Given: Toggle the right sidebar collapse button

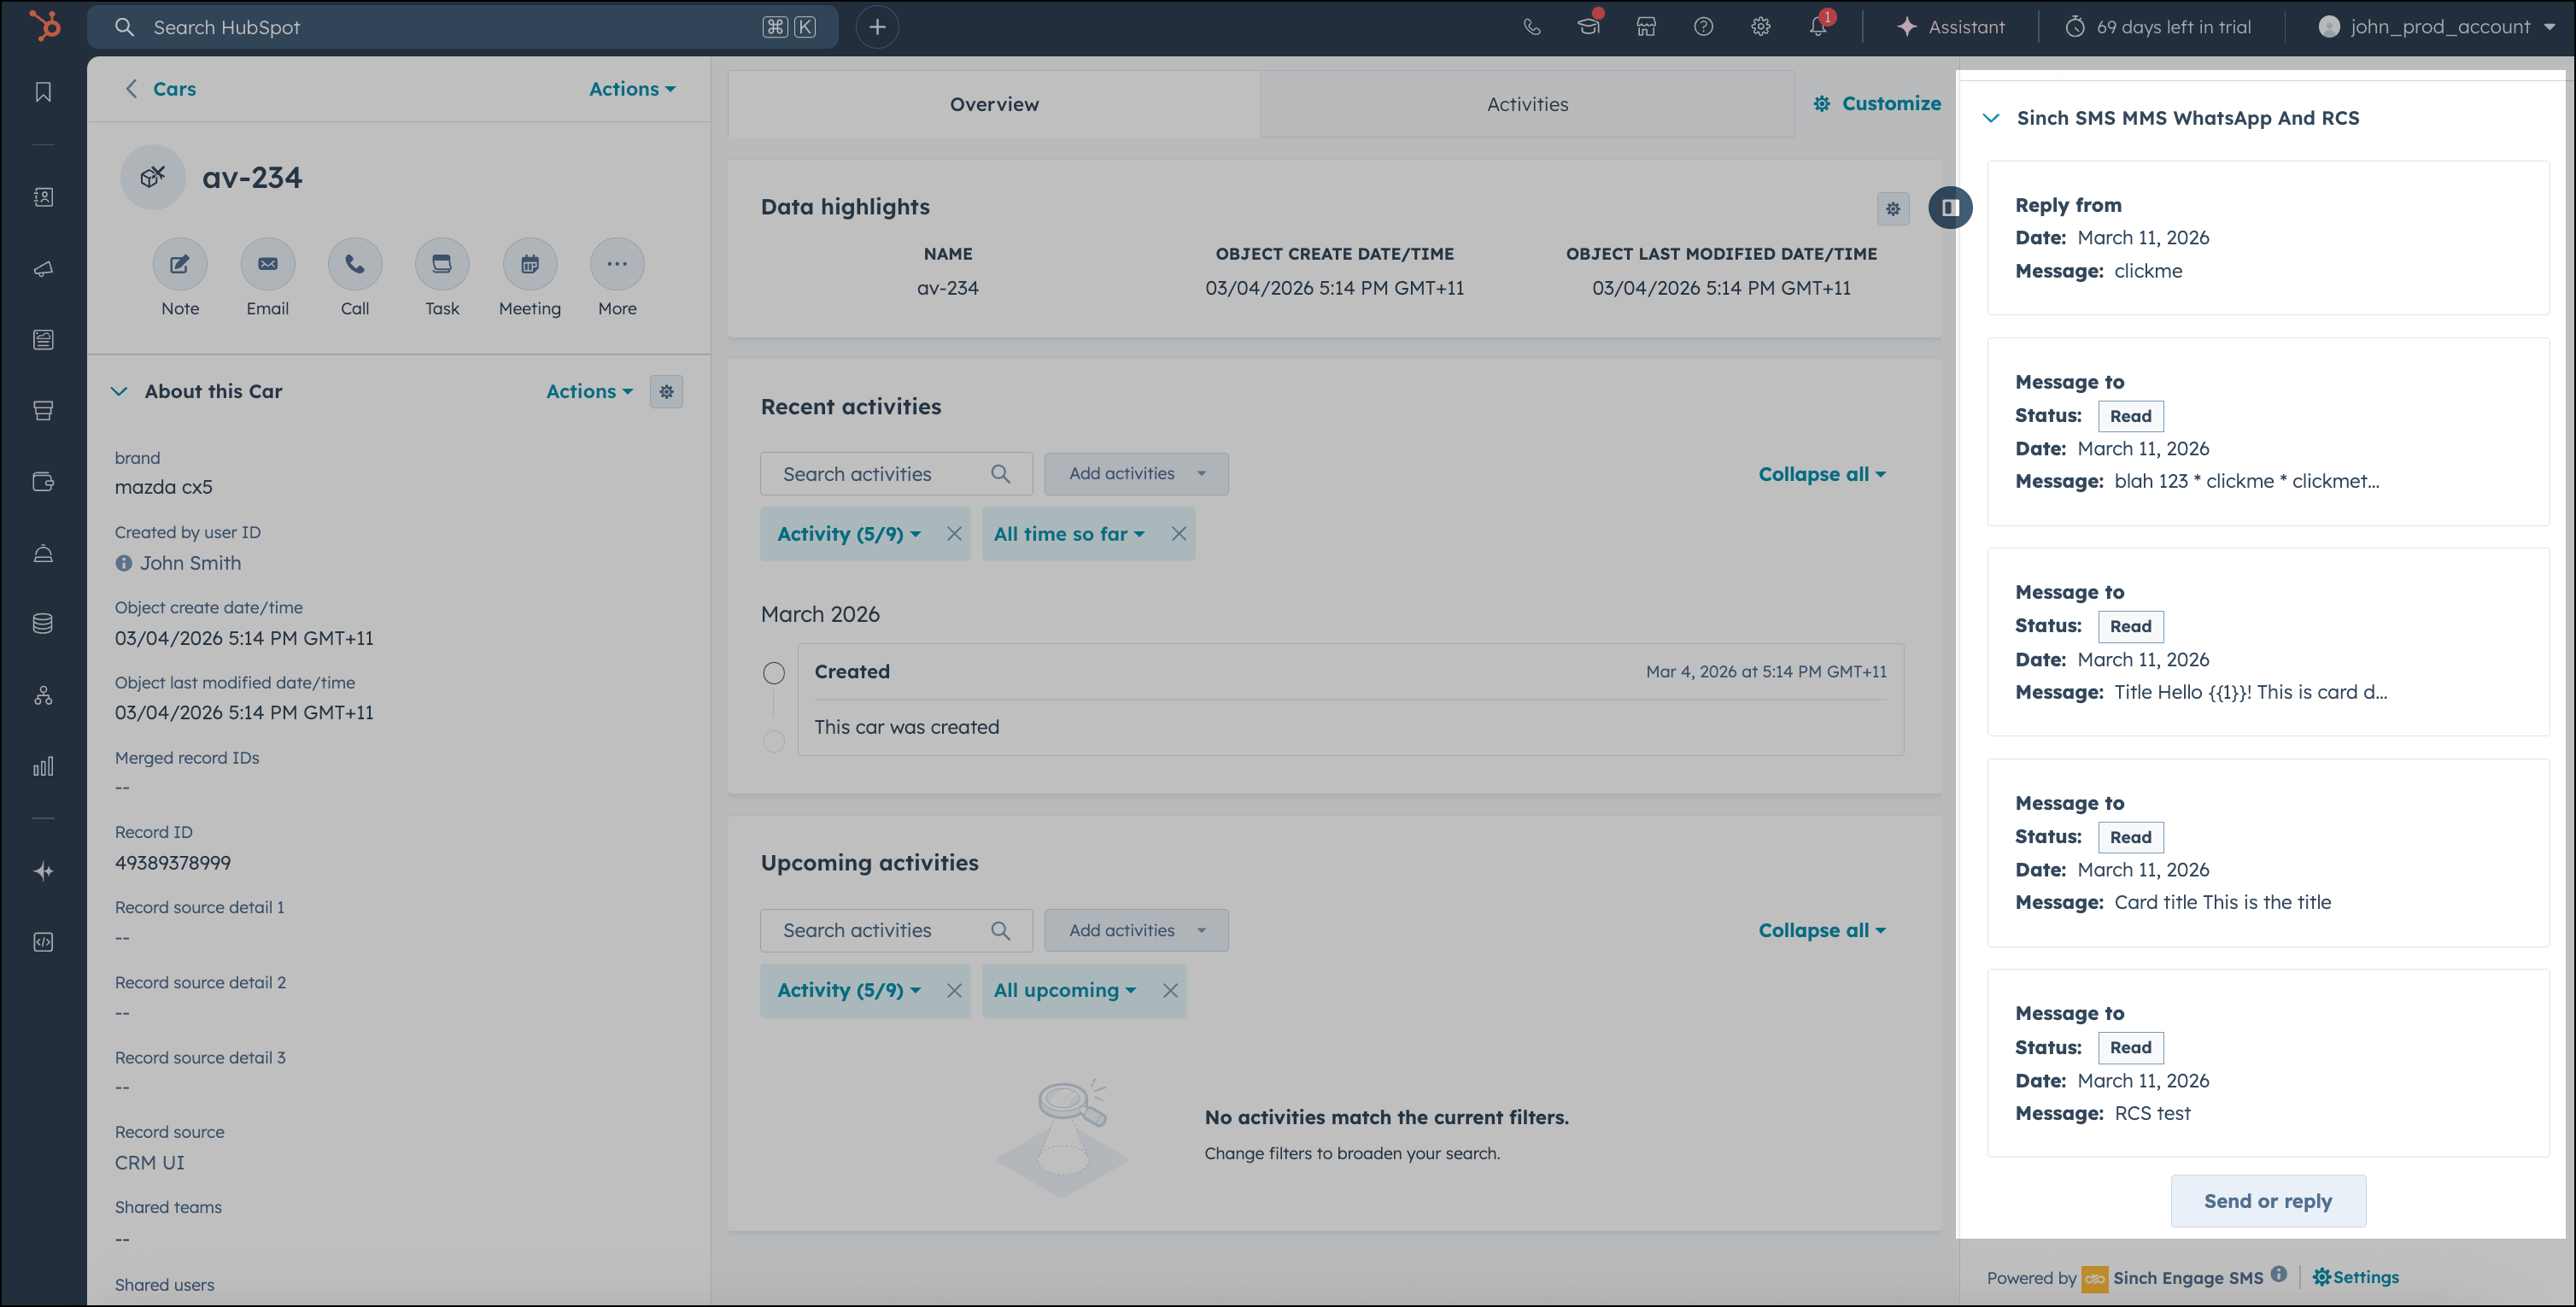Looking at the screenshot, I should pyautogui.click(x=1950, y=207).
